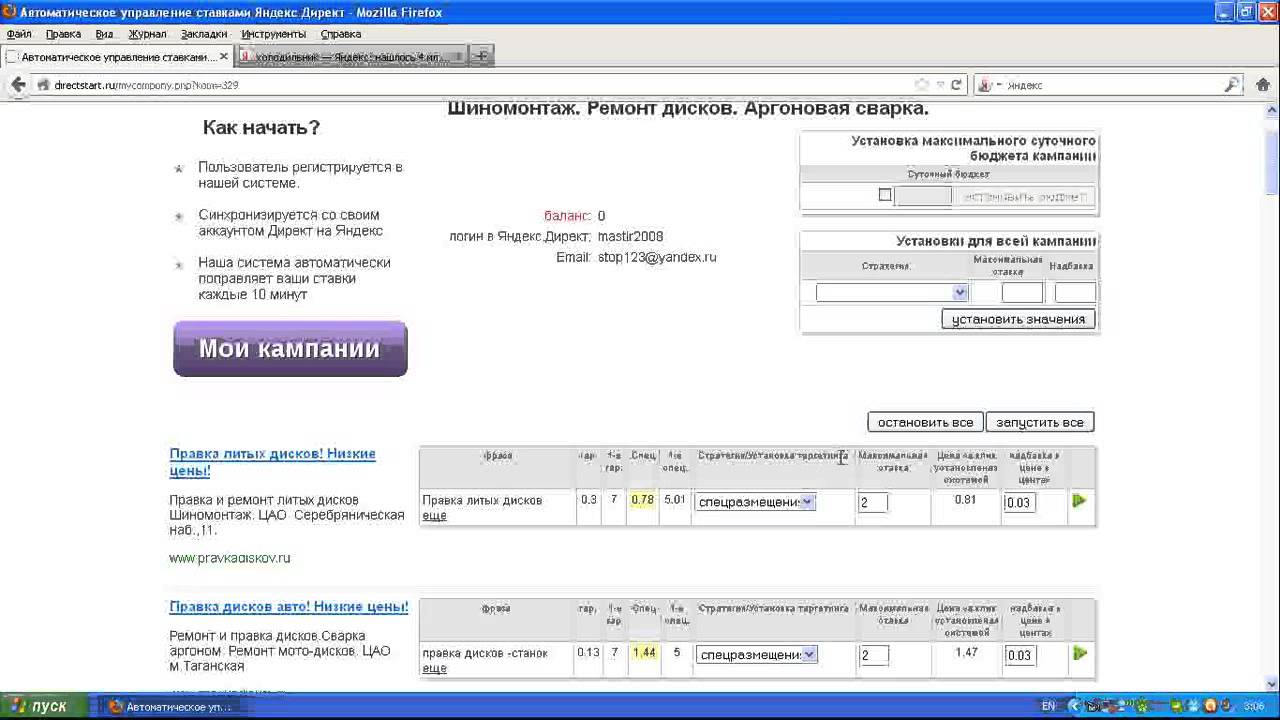Enable the Суточный бюджет checkbox

(885, 195)
